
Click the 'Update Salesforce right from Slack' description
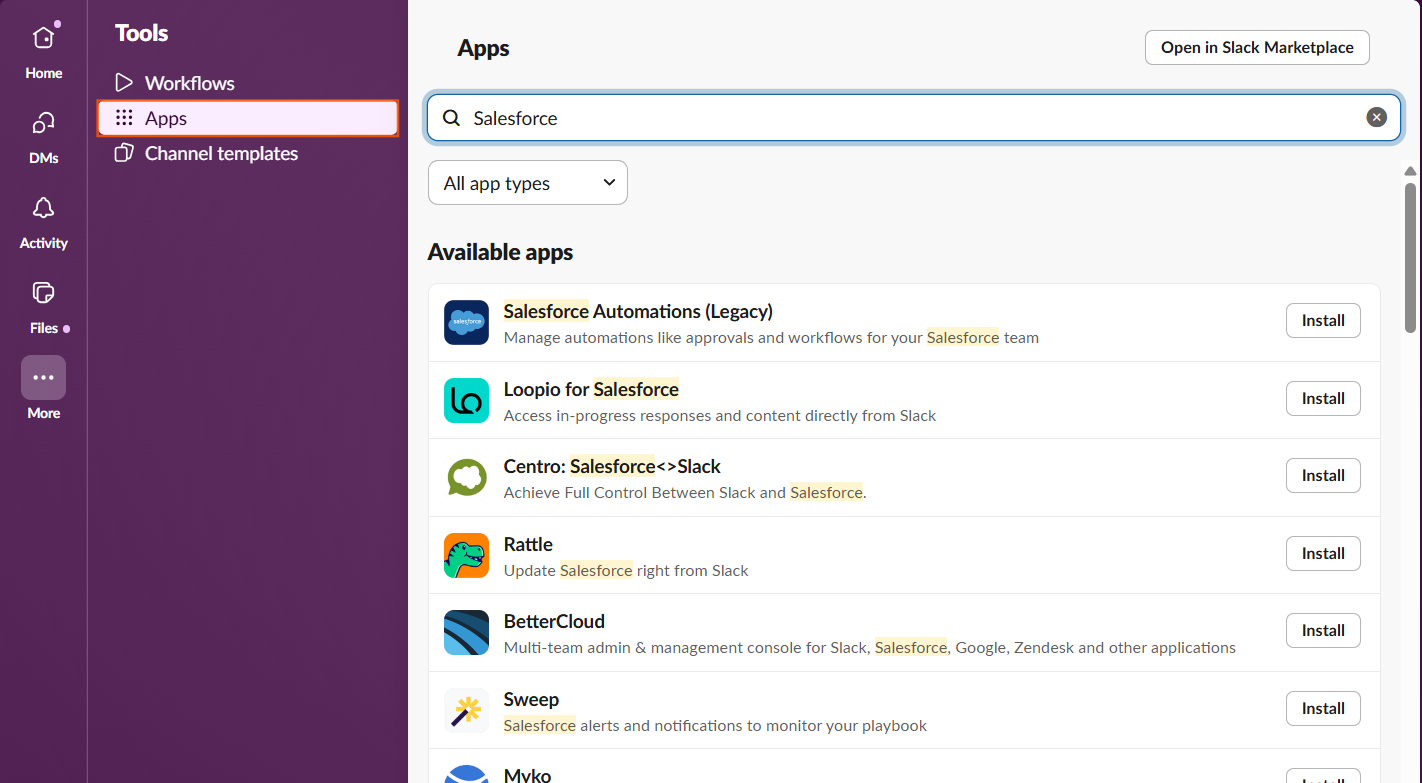point(626,570)
